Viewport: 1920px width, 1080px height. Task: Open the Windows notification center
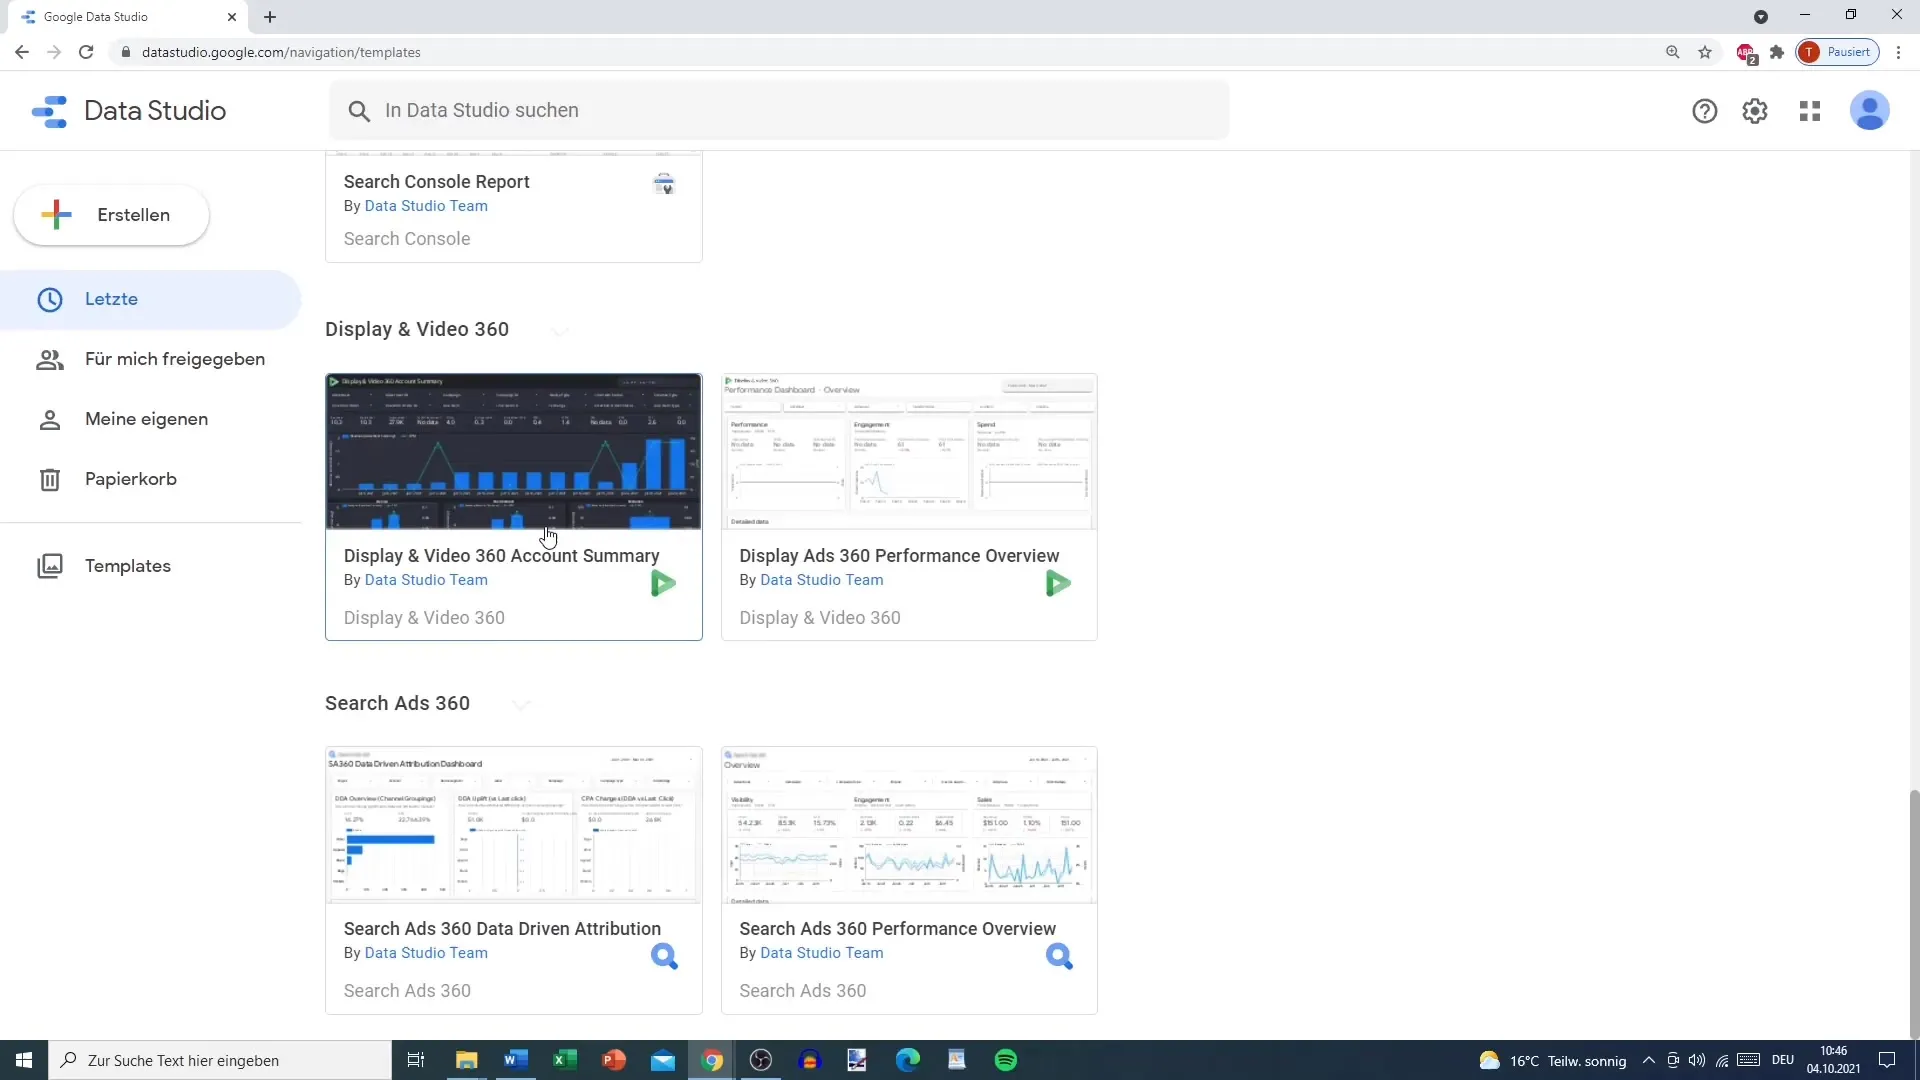(x=1887, y=1060)
